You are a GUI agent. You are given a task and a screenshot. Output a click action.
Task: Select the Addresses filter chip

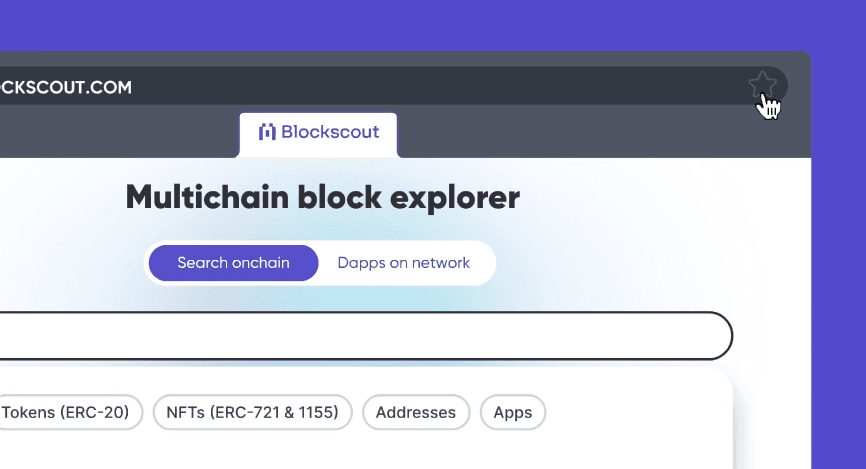tap(416, 413)
